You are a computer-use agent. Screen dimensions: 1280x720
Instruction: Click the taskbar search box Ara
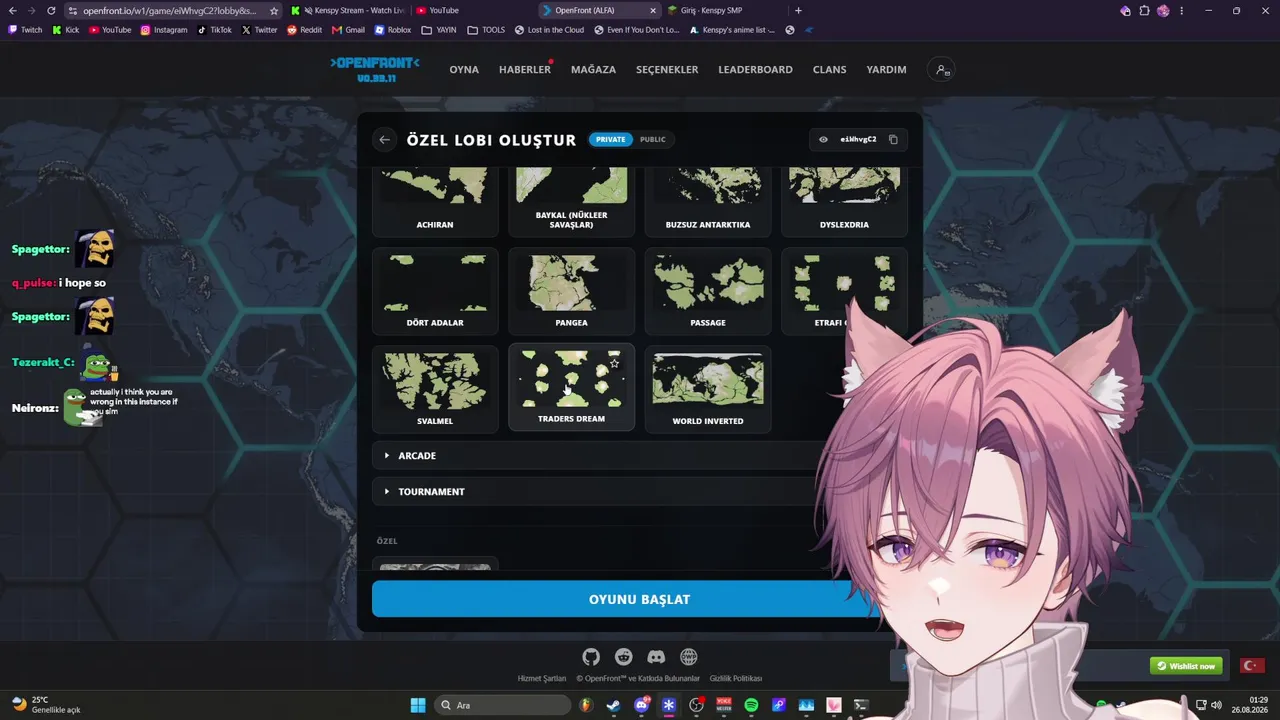coord(503,705)
